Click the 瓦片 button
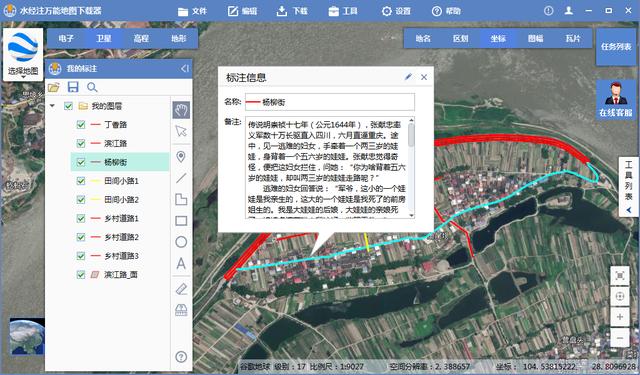This screenshot has height=375, width=640. tap(573, 38)
